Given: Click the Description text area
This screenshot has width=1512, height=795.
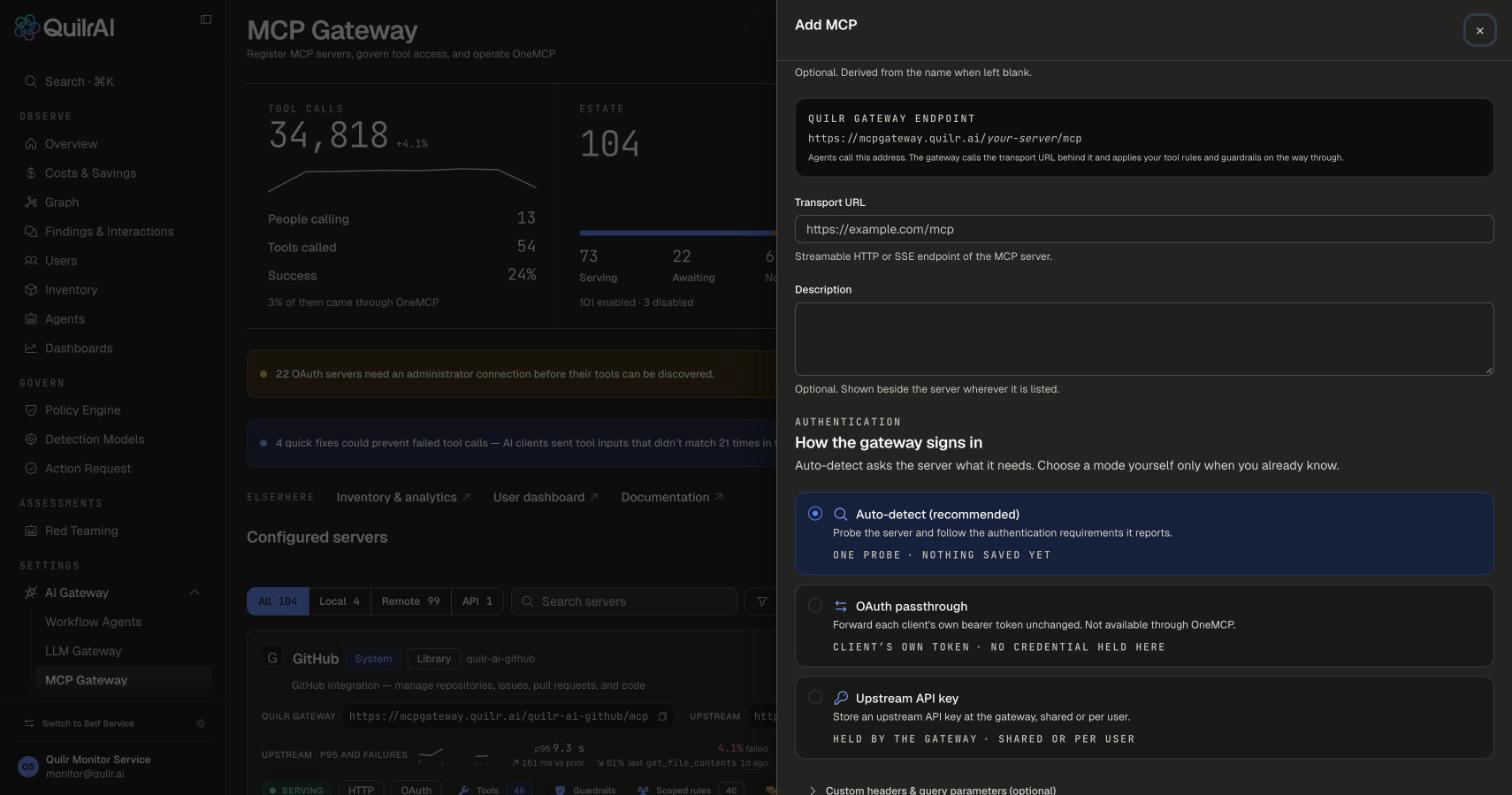Looking at the screenshot, I should click(x=1144, y=339).
